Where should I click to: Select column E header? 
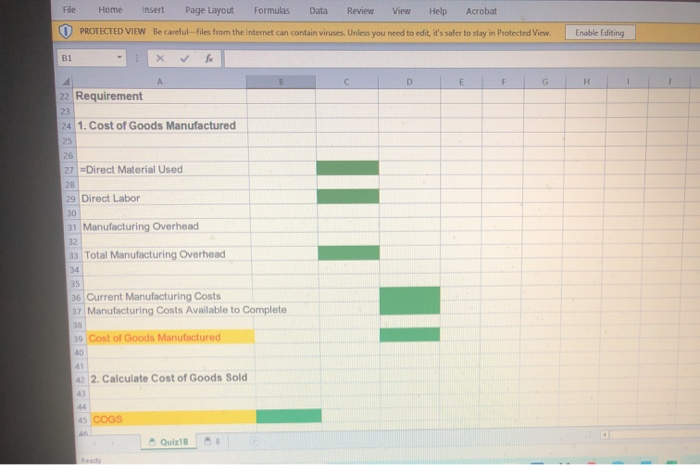pos(461,82)
